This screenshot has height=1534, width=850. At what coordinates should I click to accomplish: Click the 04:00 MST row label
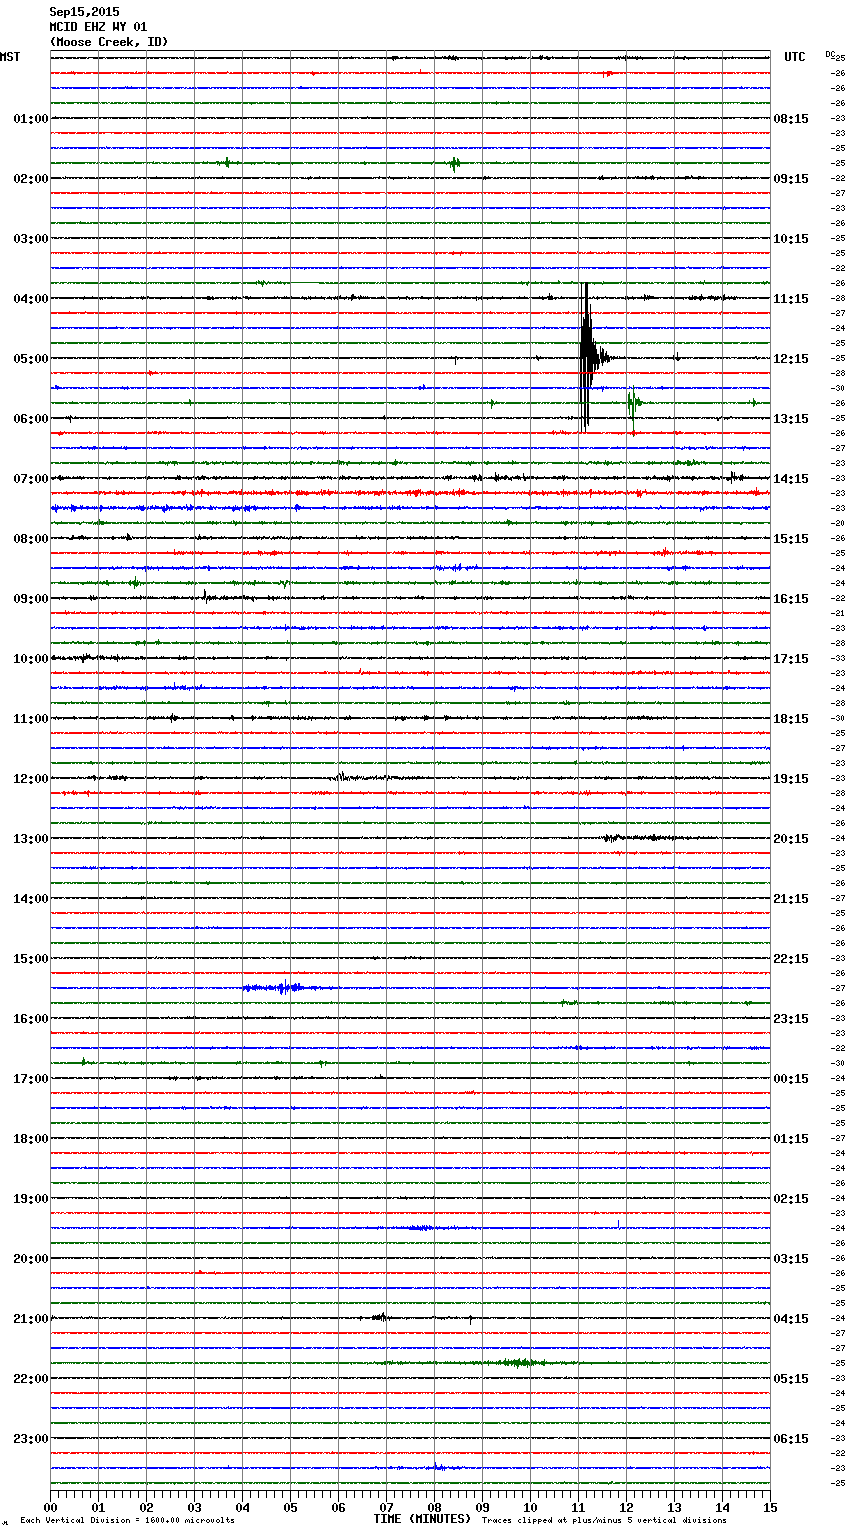coord(30,299)
